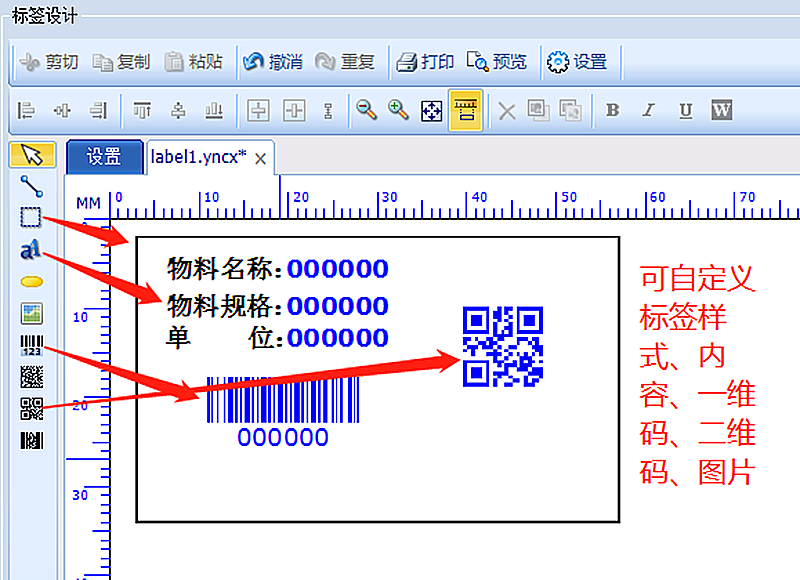This screenshot has height=580, width=800.
Task: Toggle italic formatting I
Action: tap(648, 110)
